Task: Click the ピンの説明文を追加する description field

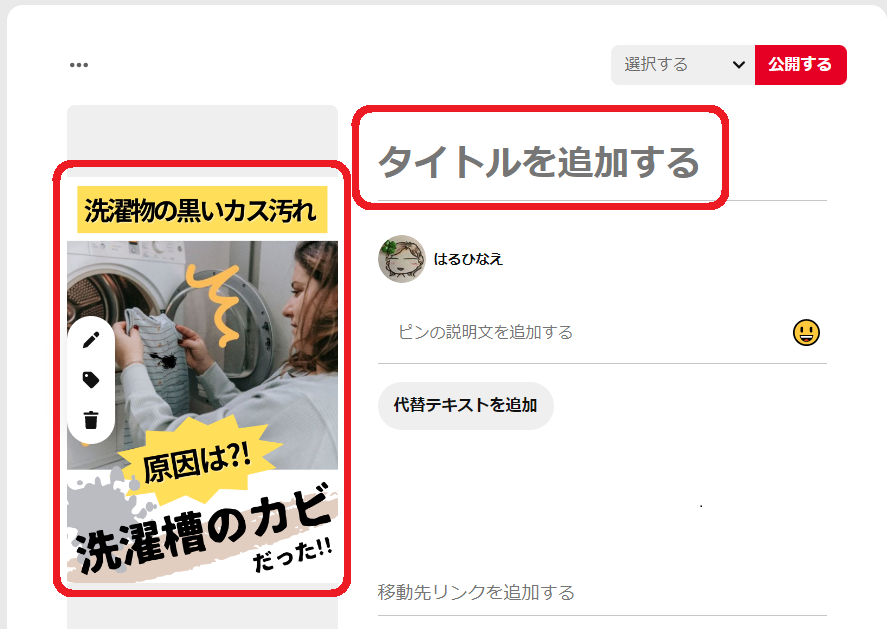Action: click(583, 332)
